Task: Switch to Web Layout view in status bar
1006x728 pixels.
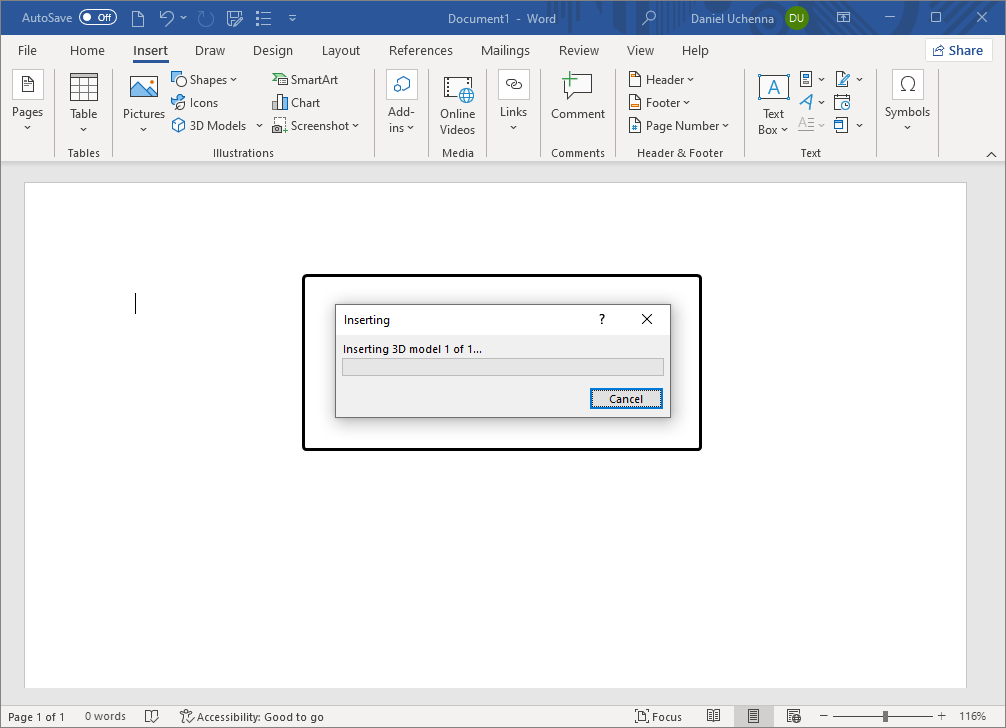Action: pyautogui.click(x=793, y=716)
